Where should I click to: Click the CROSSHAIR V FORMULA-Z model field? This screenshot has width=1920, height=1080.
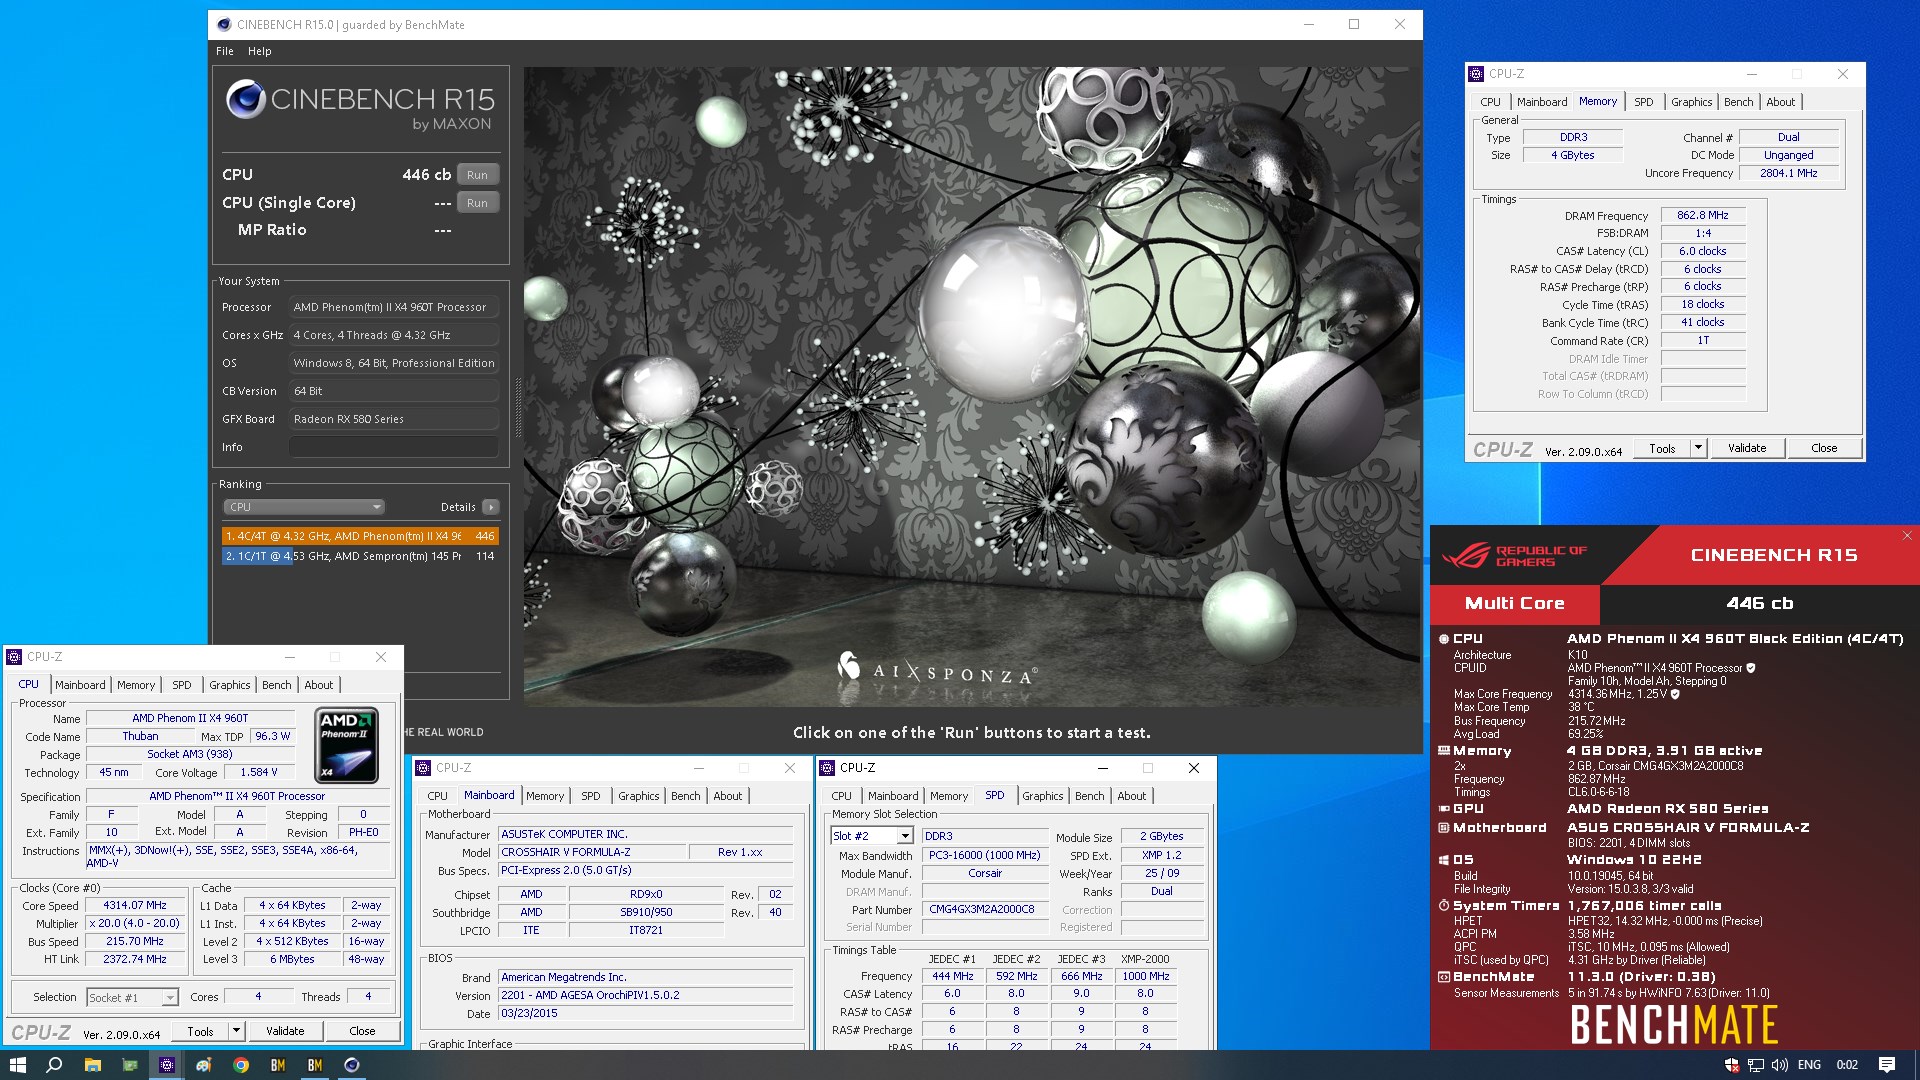[x=593, y=852]
